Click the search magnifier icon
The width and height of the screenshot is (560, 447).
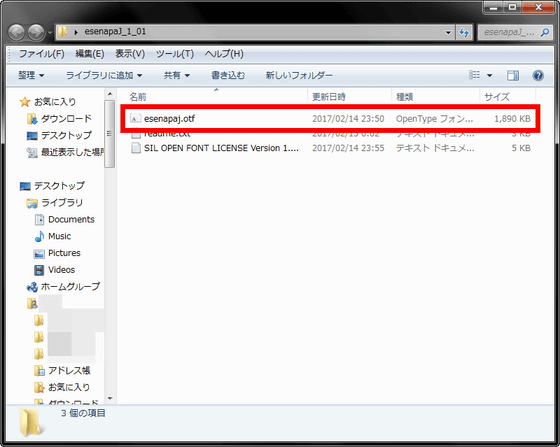545,32
